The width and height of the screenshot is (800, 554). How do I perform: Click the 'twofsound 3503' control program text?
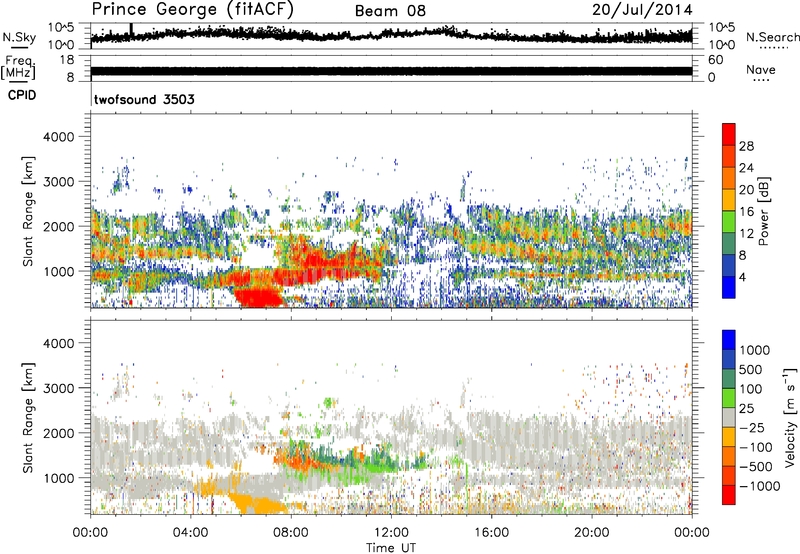144,99
